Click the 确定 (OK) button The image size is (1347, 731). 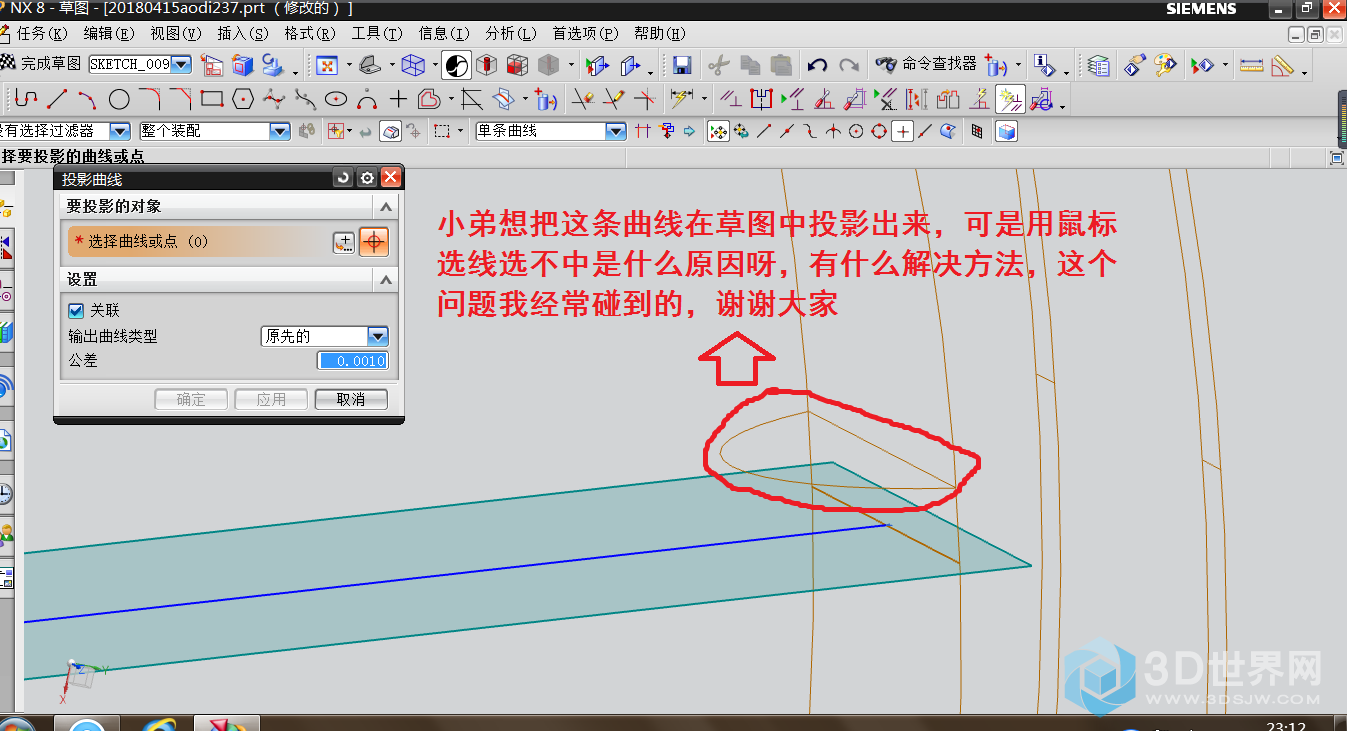(191, 399)
